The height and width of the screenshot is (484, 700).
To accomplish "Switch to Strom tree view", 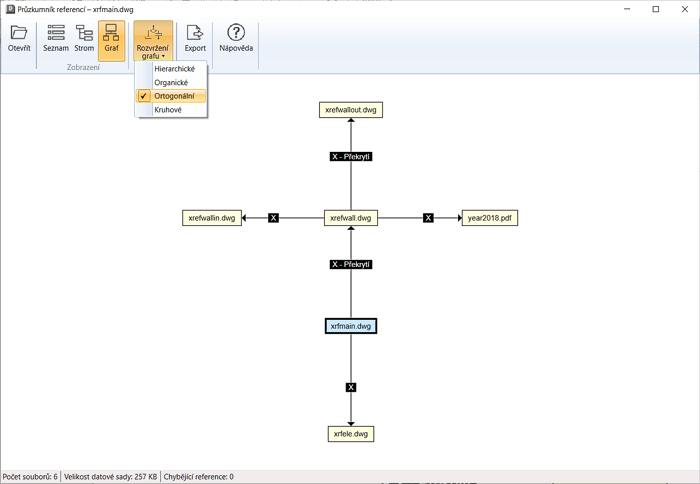I will click(84, 39).
